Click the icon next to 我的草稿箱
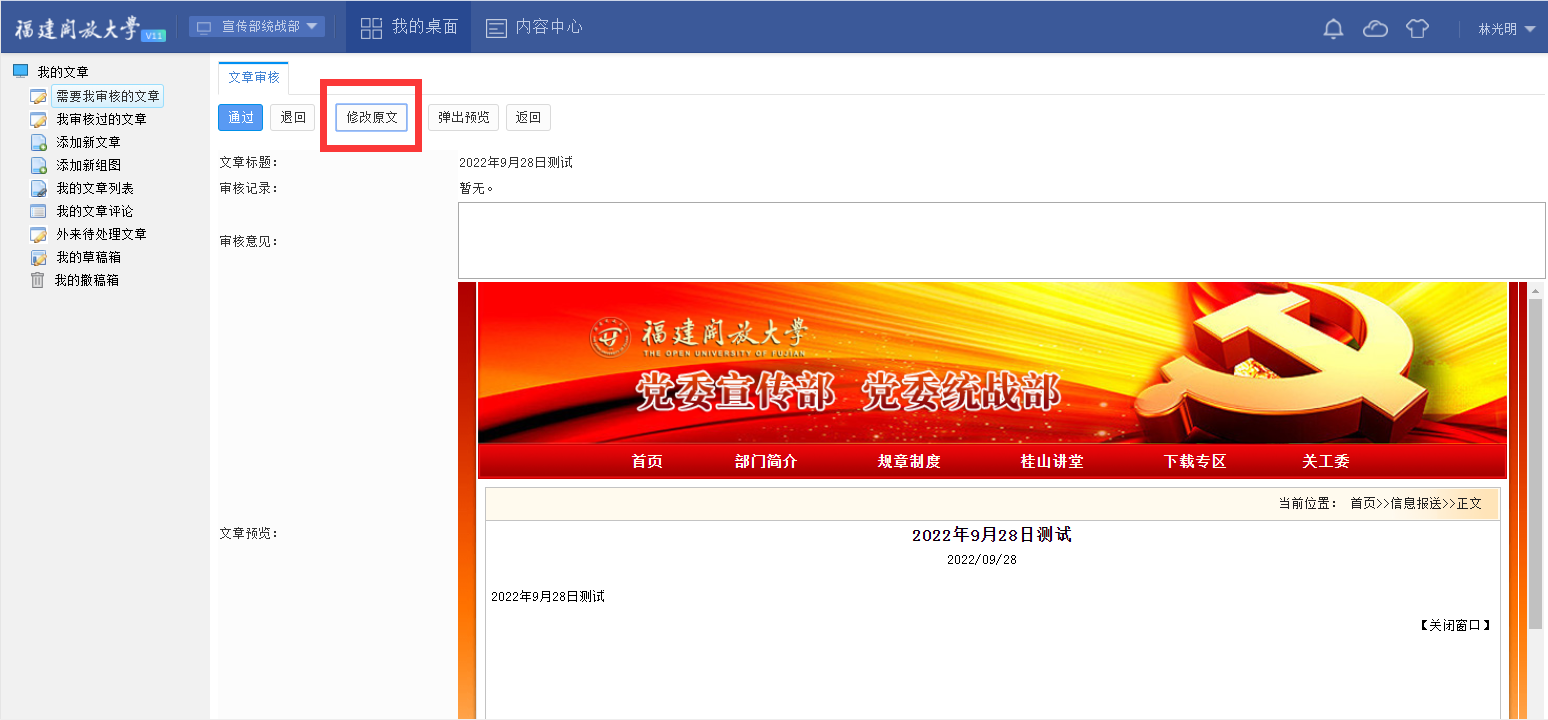1548x720 pixels. click(39, 257)
